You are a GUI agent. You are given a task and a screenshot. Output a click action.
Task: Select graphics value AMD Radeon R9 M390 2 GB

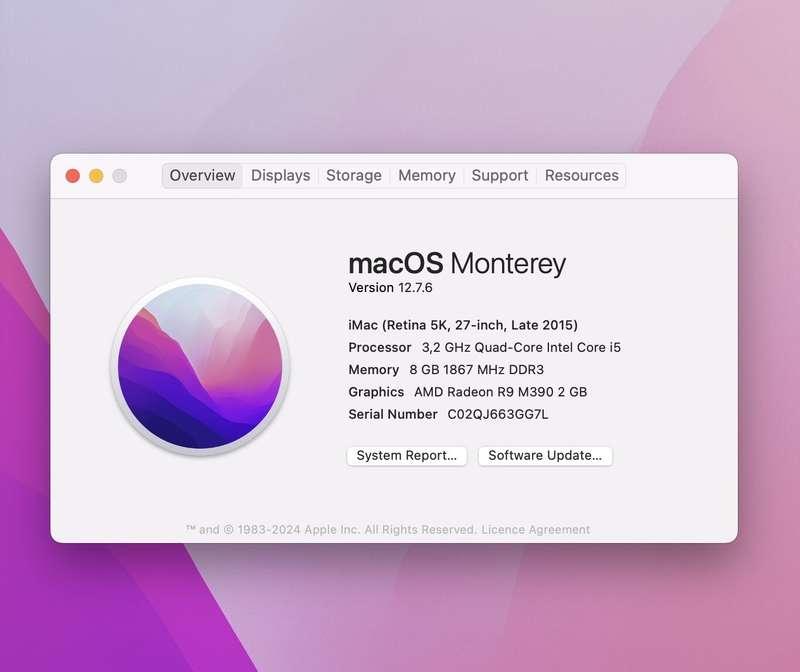click(501, 392)
